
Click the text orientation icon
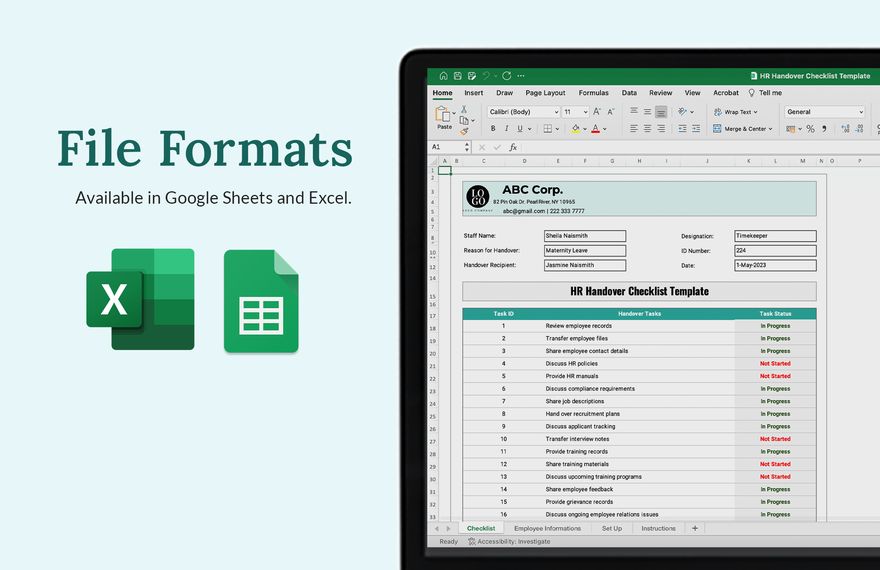coord(682,112)
